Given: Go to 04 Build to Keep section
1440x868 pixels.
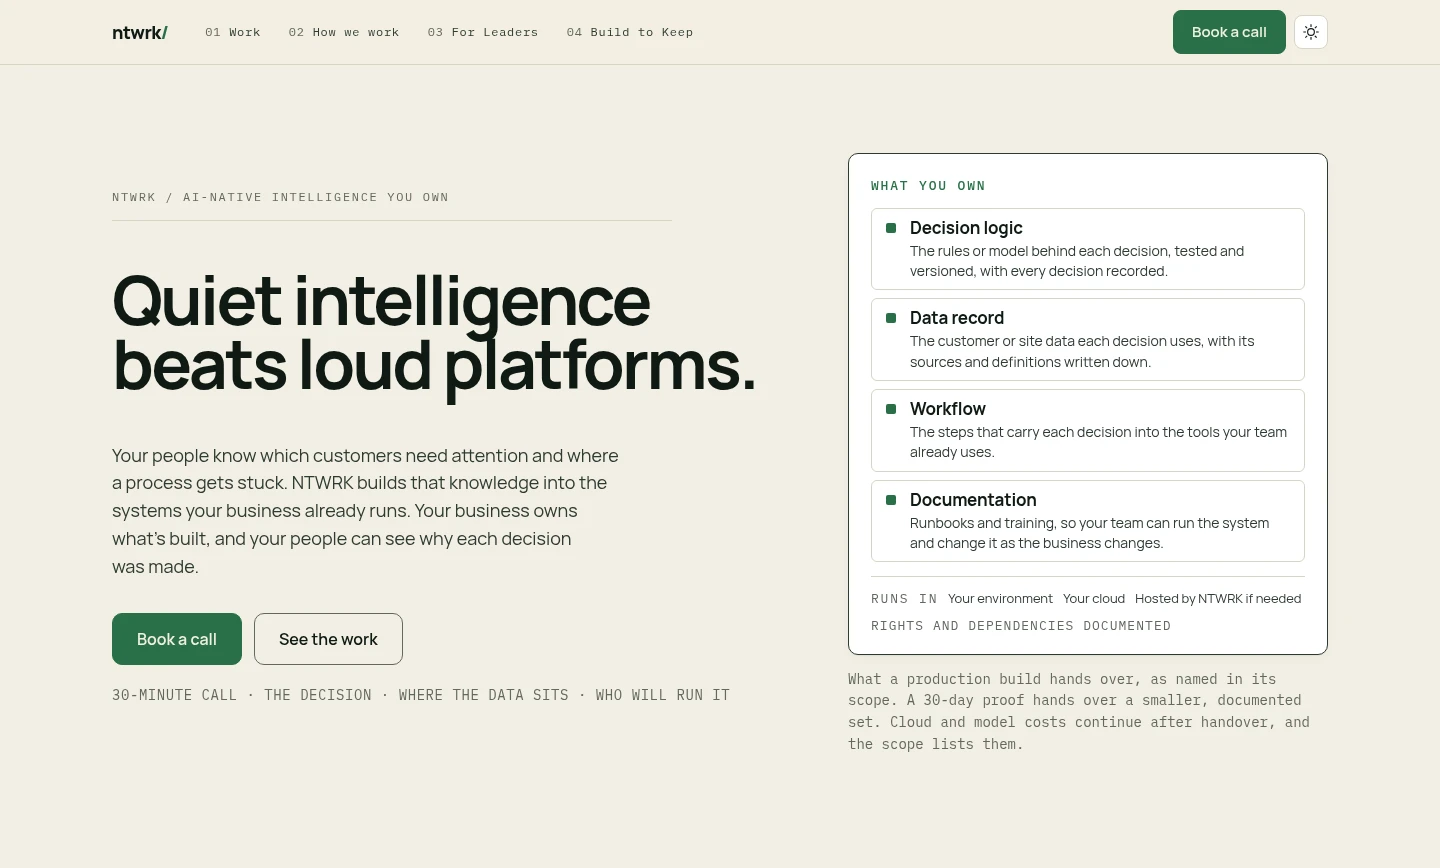Looking at the screenshot, I should click(x=630, y=32).
